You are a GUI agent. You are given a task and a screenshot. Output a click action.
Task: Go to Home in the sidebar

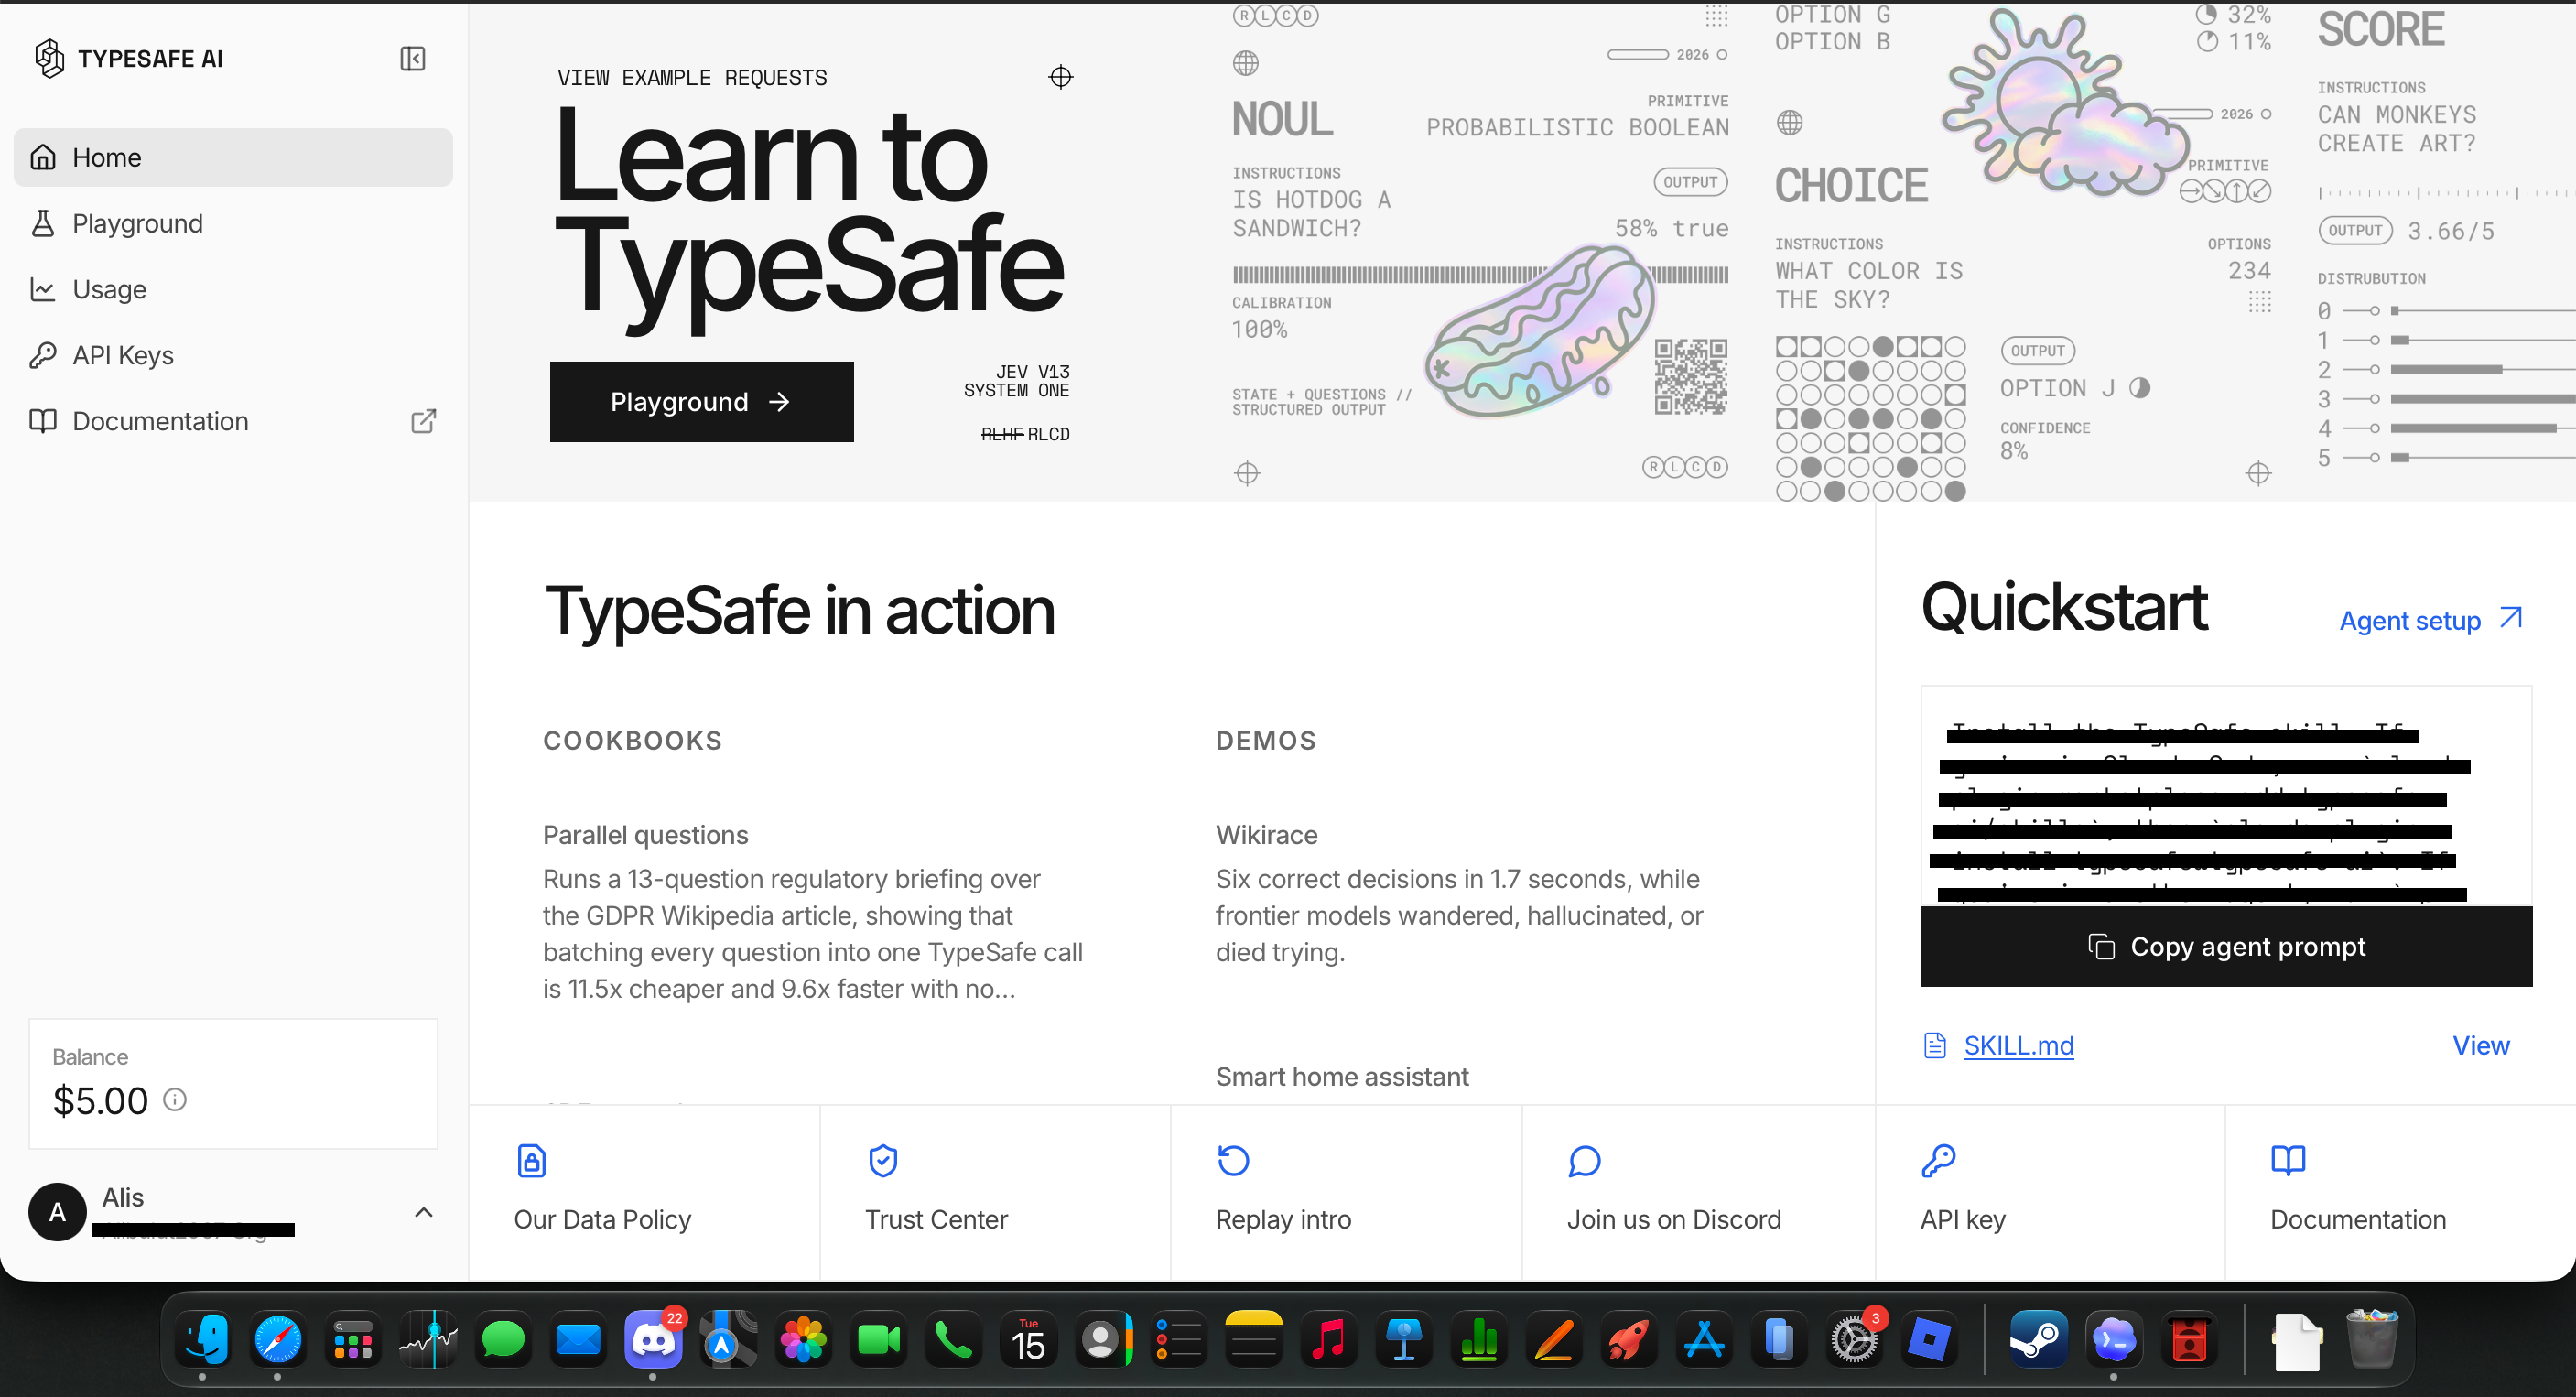pos(233,157)
